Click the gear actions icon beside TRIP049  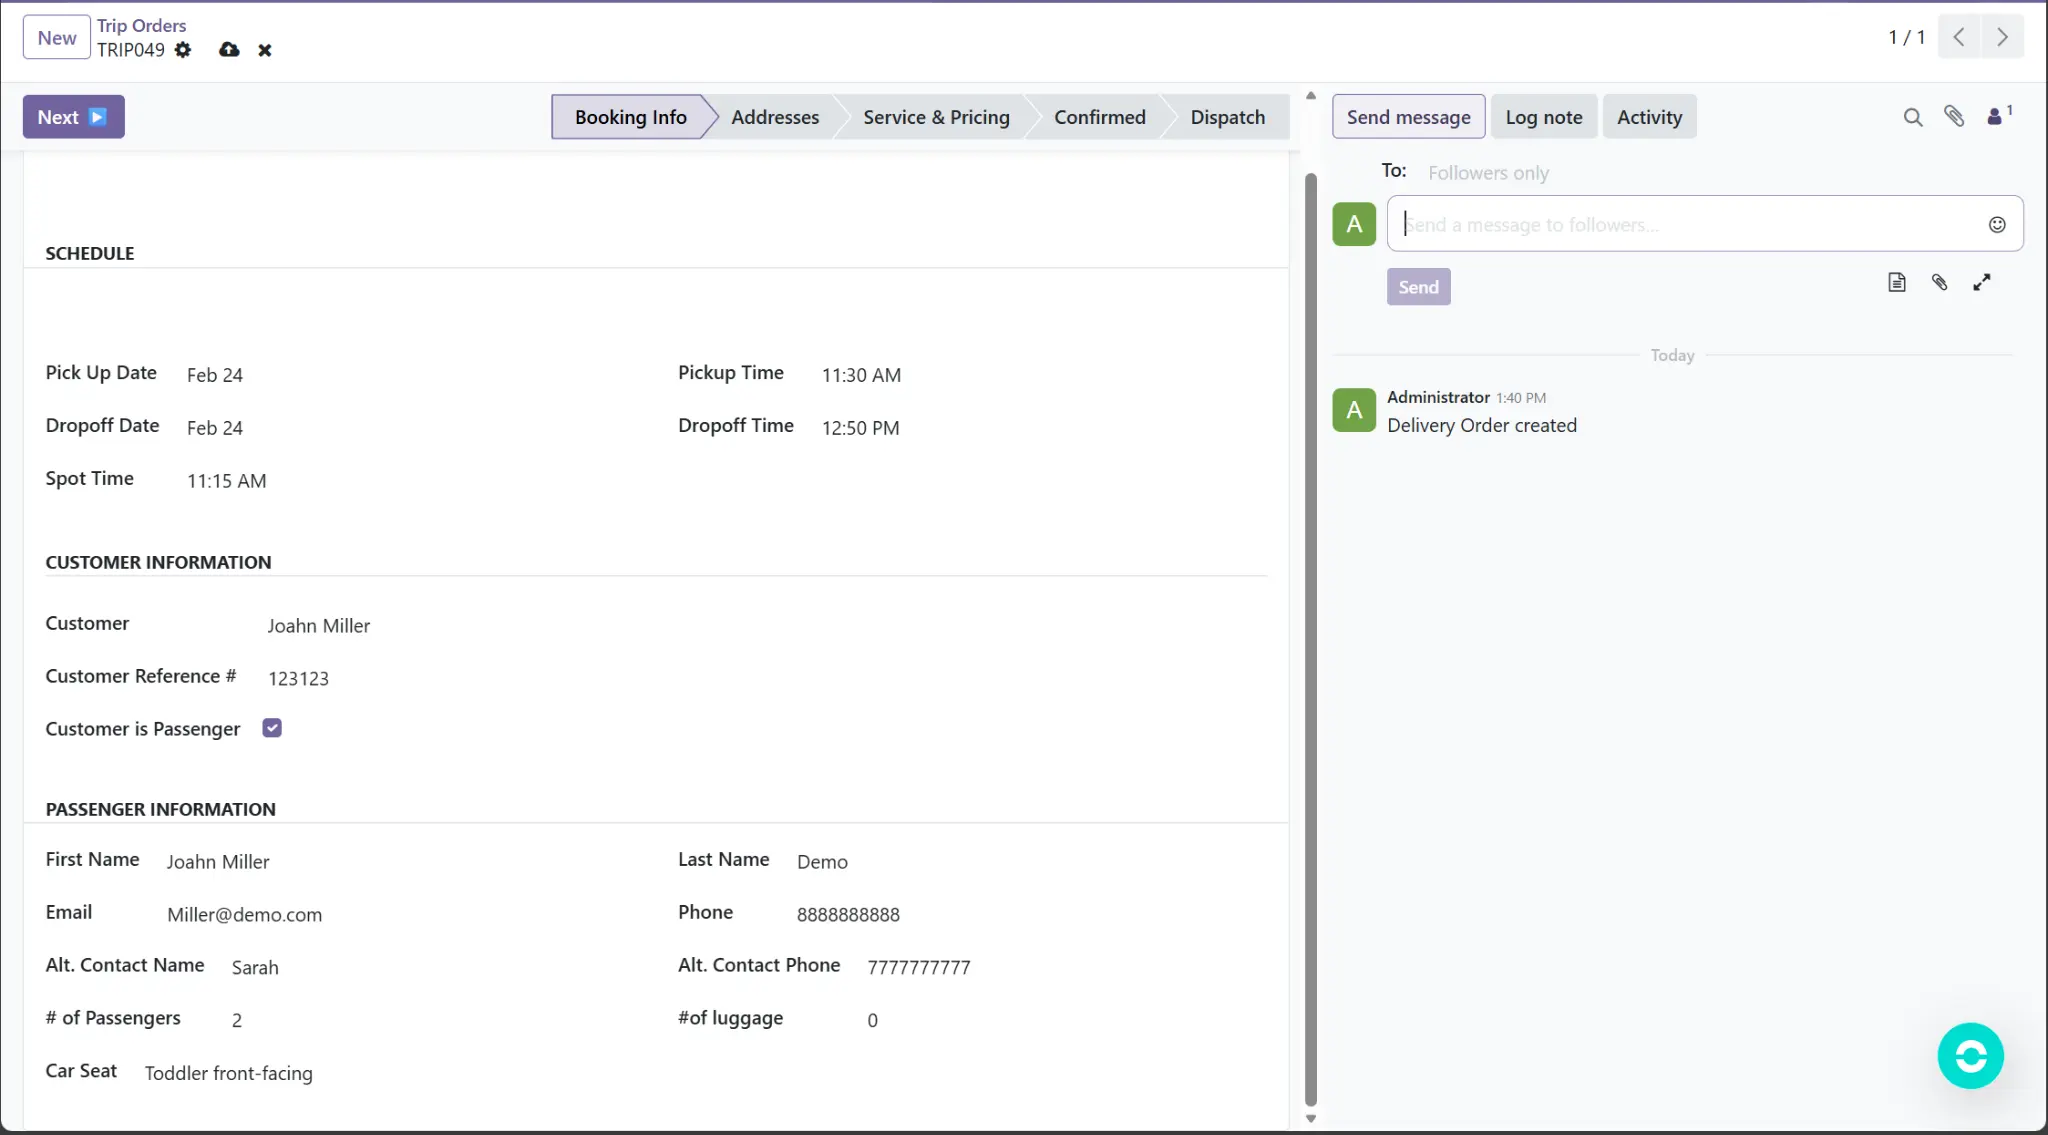(183, 50)
